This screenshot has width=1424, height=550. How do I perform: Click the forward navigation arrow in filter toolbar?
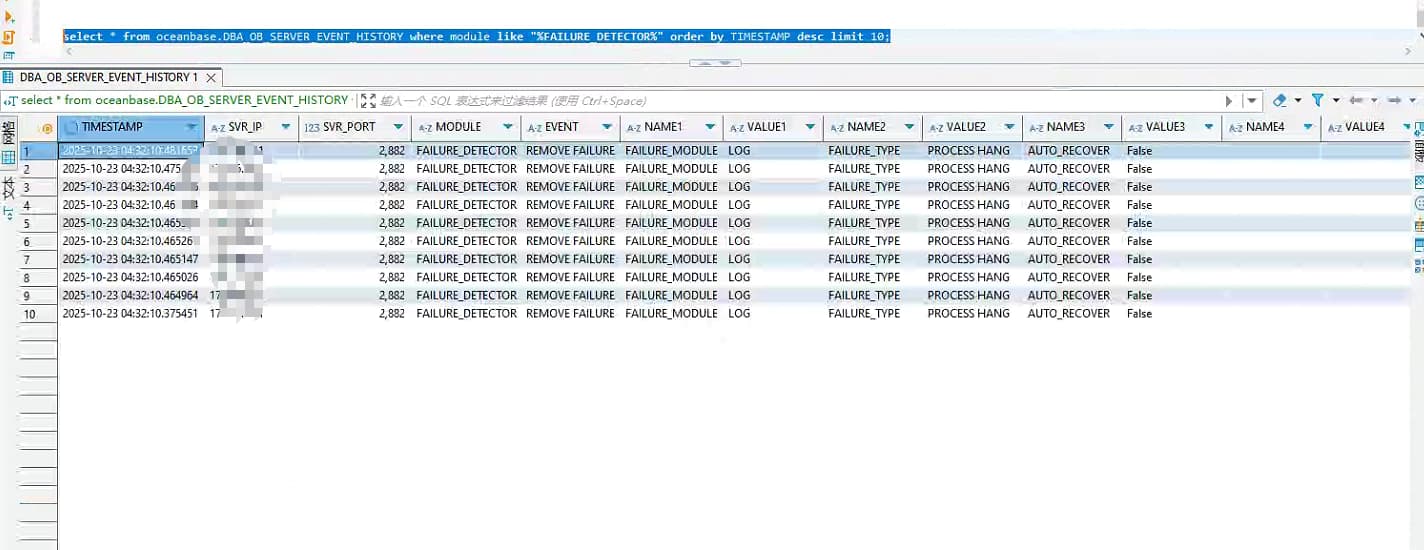pos(1394,100)
